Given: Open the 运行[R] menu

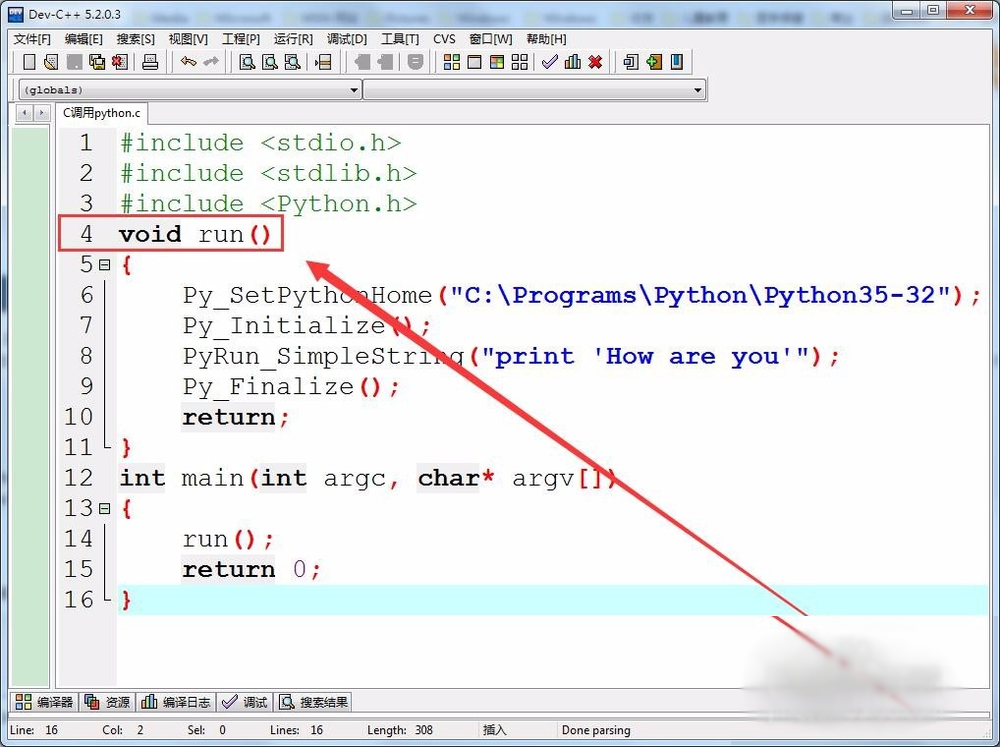Looking at the screenshot, I should (293, 39).
